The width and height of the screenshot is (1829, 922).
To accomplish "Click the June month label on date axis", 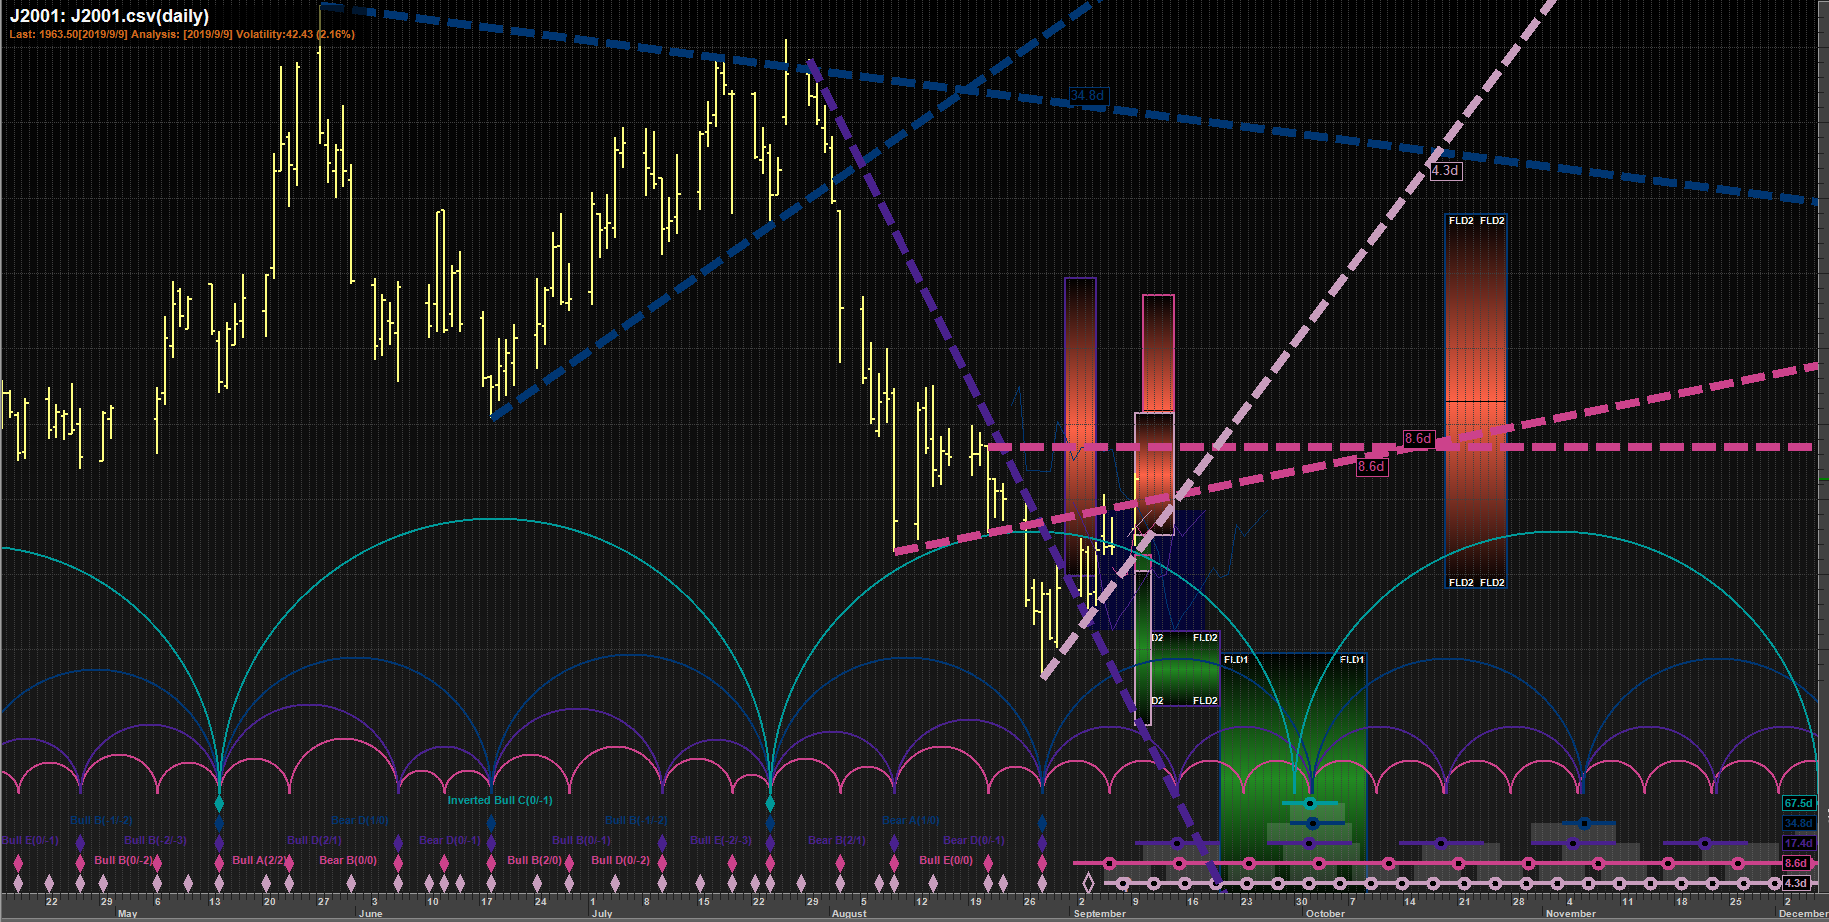I will 370,914.
